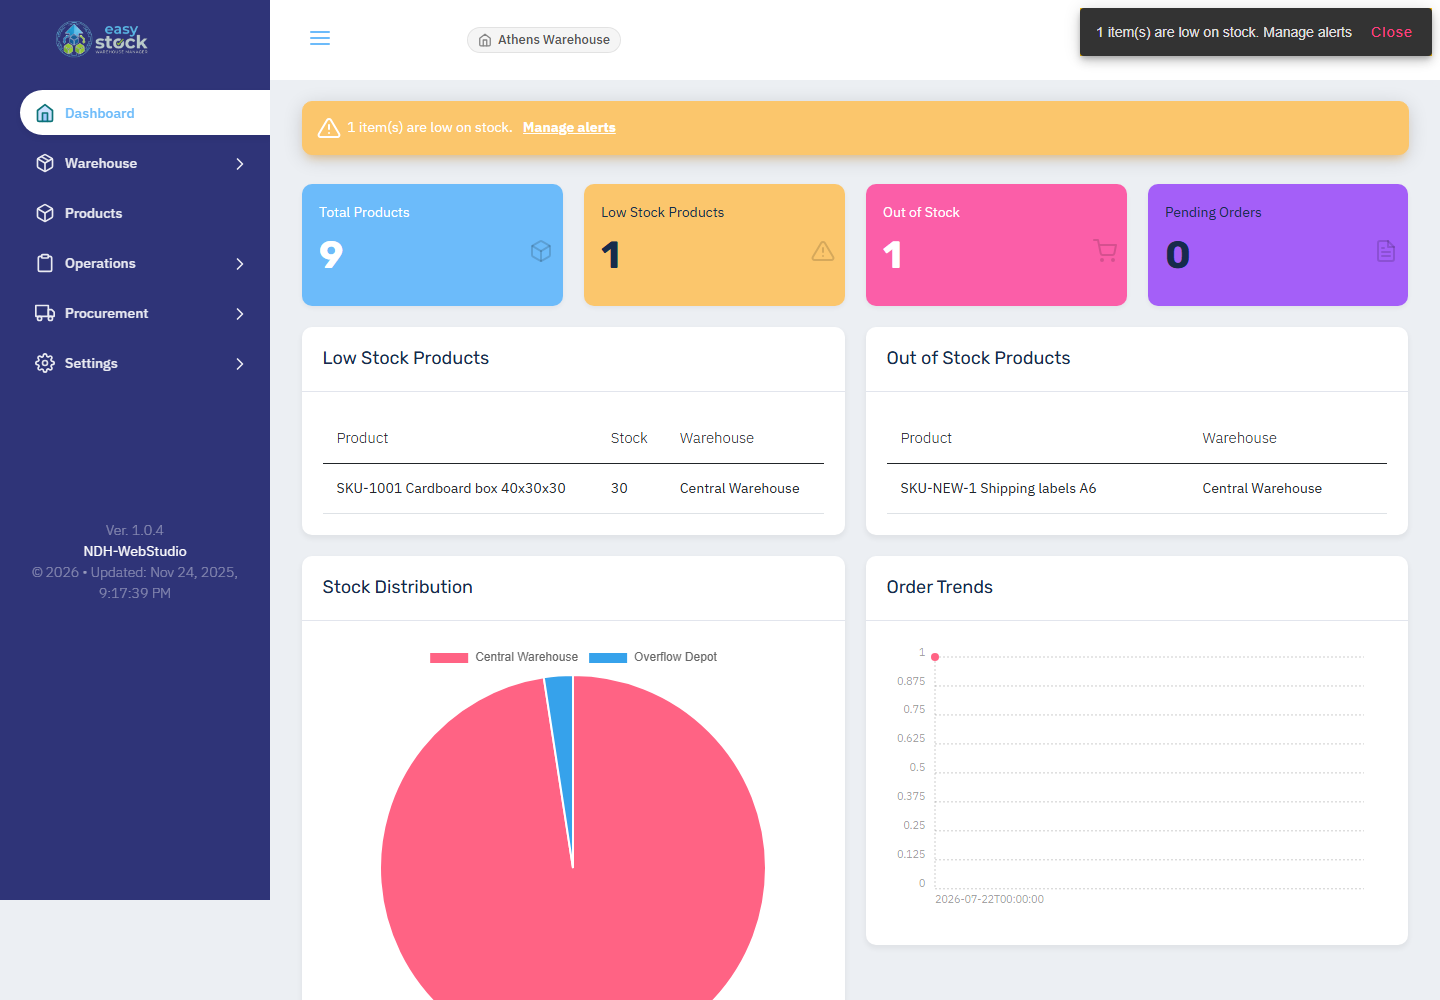Click the house icon in Athens Warehouse chip

tap(485, 40)
